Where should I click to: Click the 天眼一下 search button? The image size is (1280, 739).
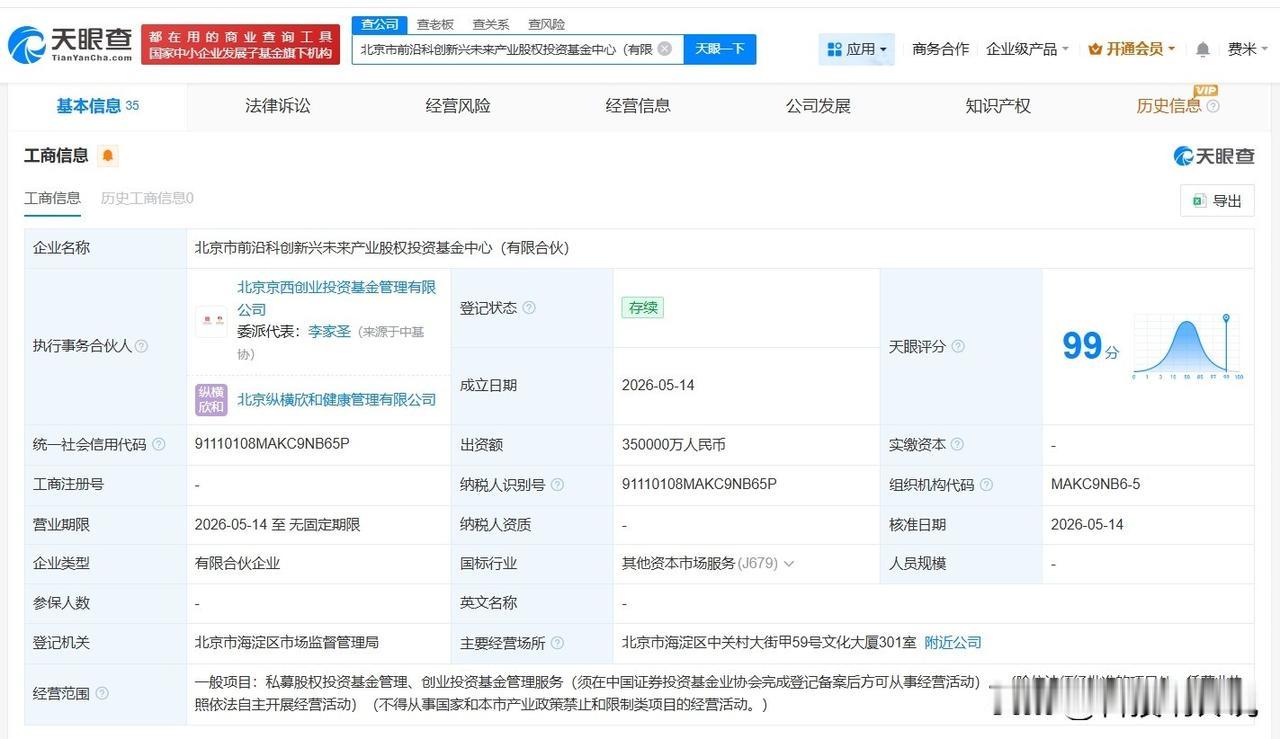pos(720,49)
